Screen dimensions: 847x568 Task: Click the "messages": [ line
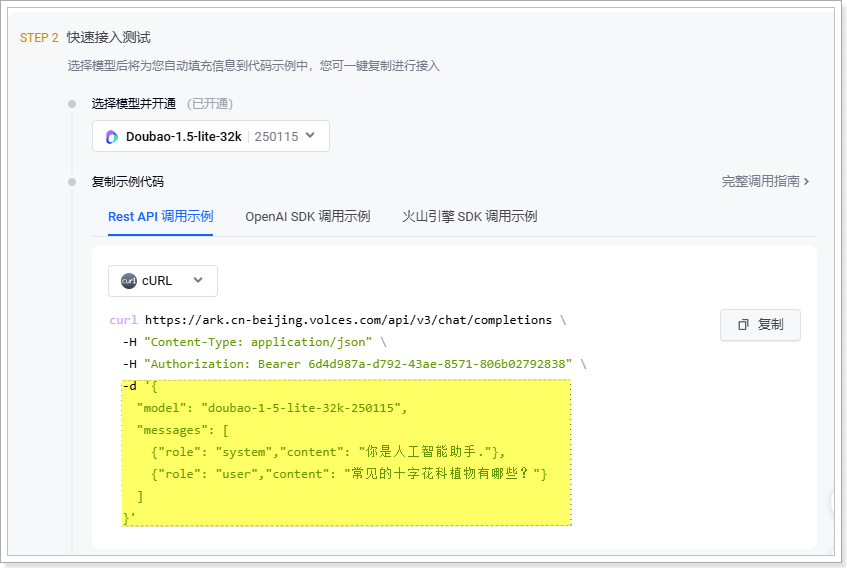point(183,430)
